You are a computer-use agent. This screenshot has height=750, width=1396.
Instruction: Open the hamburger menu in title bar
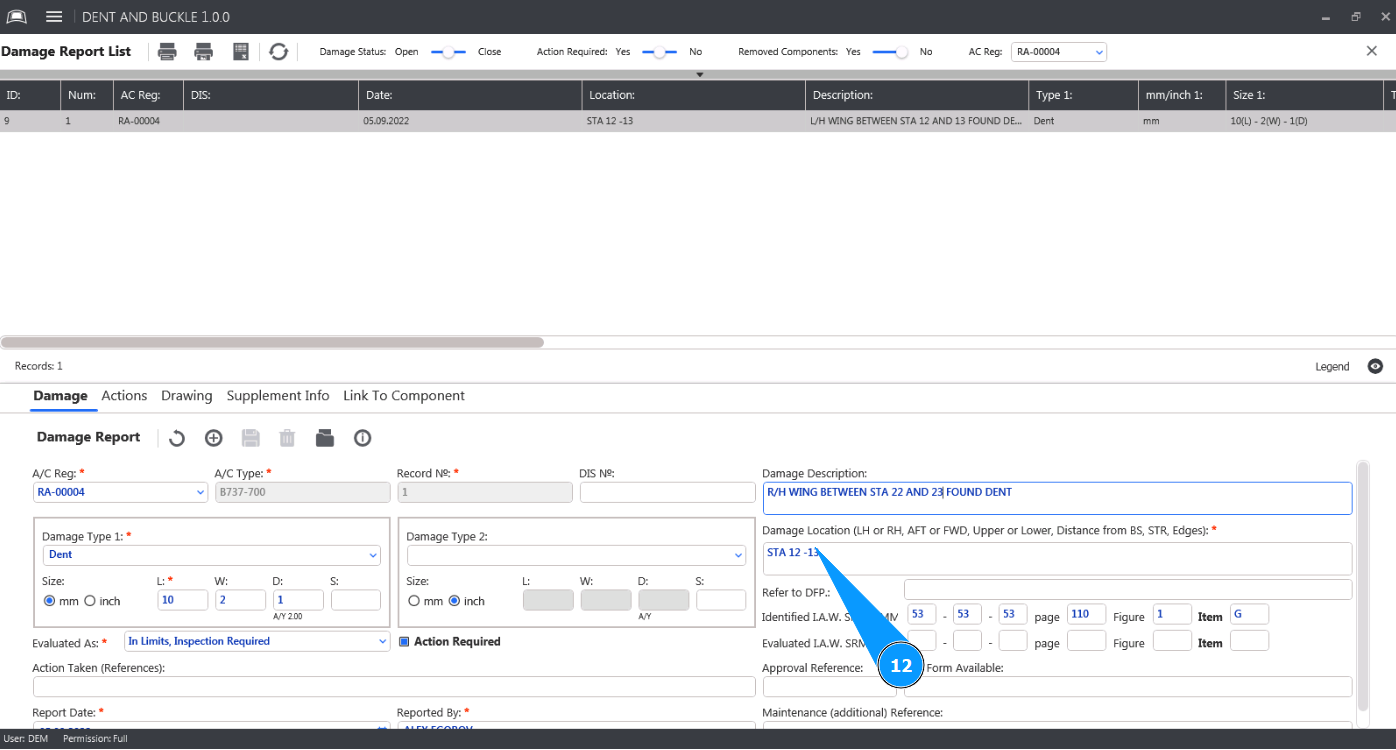54,17
